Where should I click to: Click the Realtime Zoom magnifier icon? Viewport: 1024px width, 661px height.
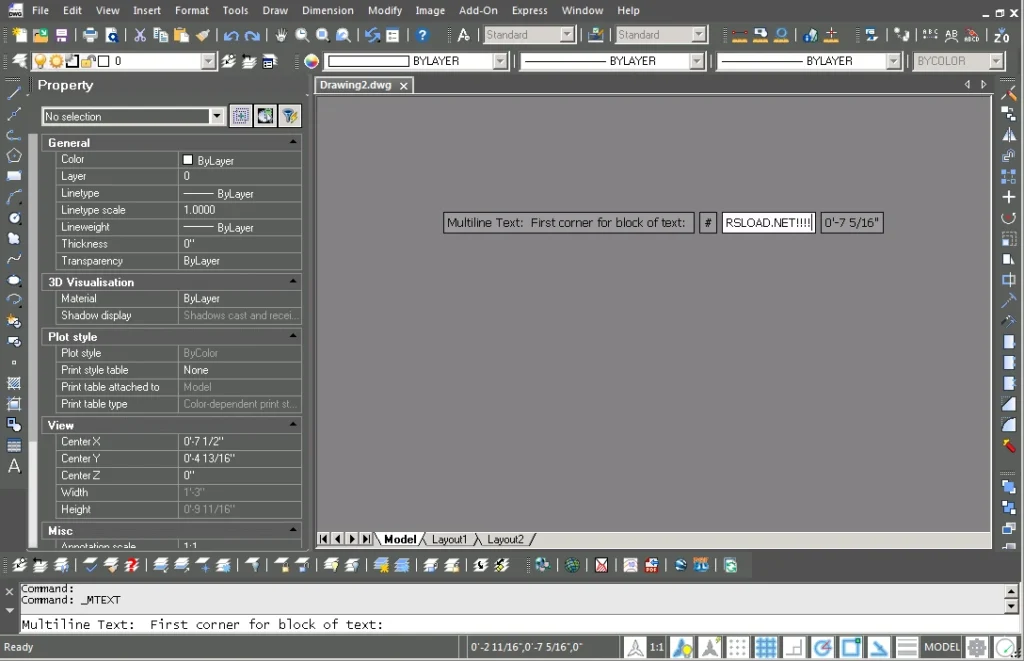click(302, 35)
